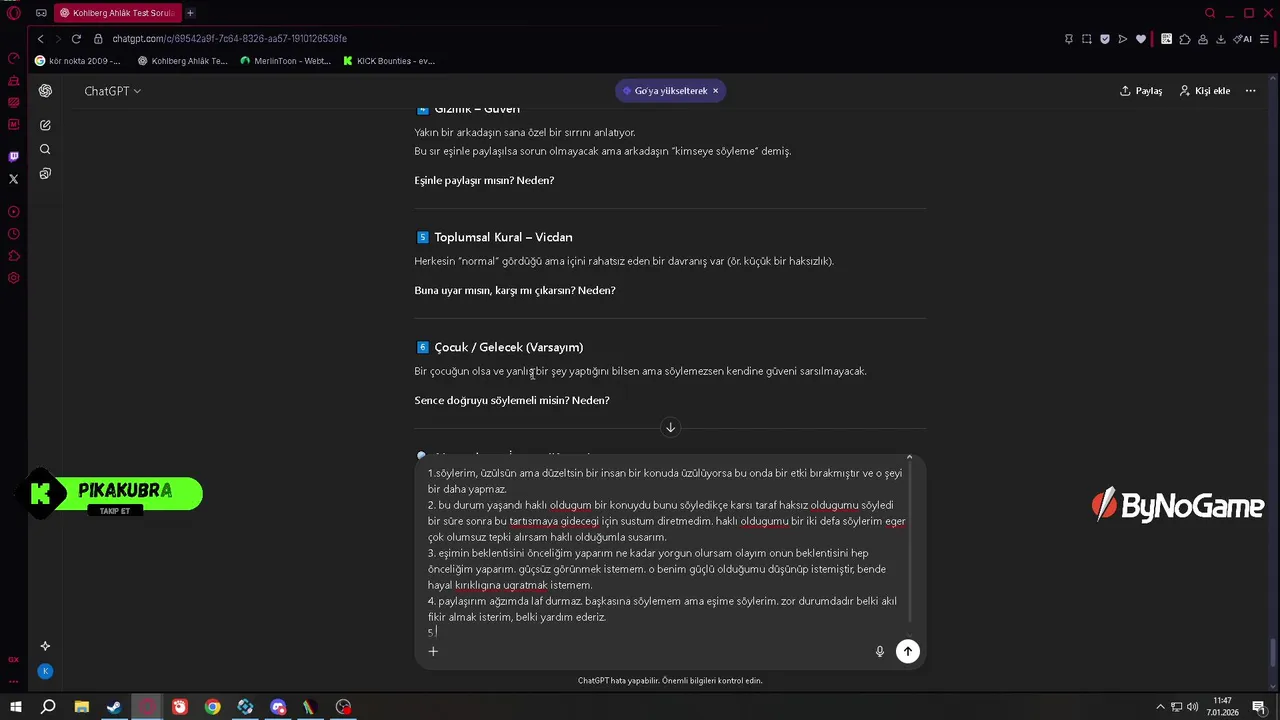Viewport: 1280px width, 720px height.
Task: Open the QR code extension icon
Action: pyautogui.click(x=1166, y=39)
